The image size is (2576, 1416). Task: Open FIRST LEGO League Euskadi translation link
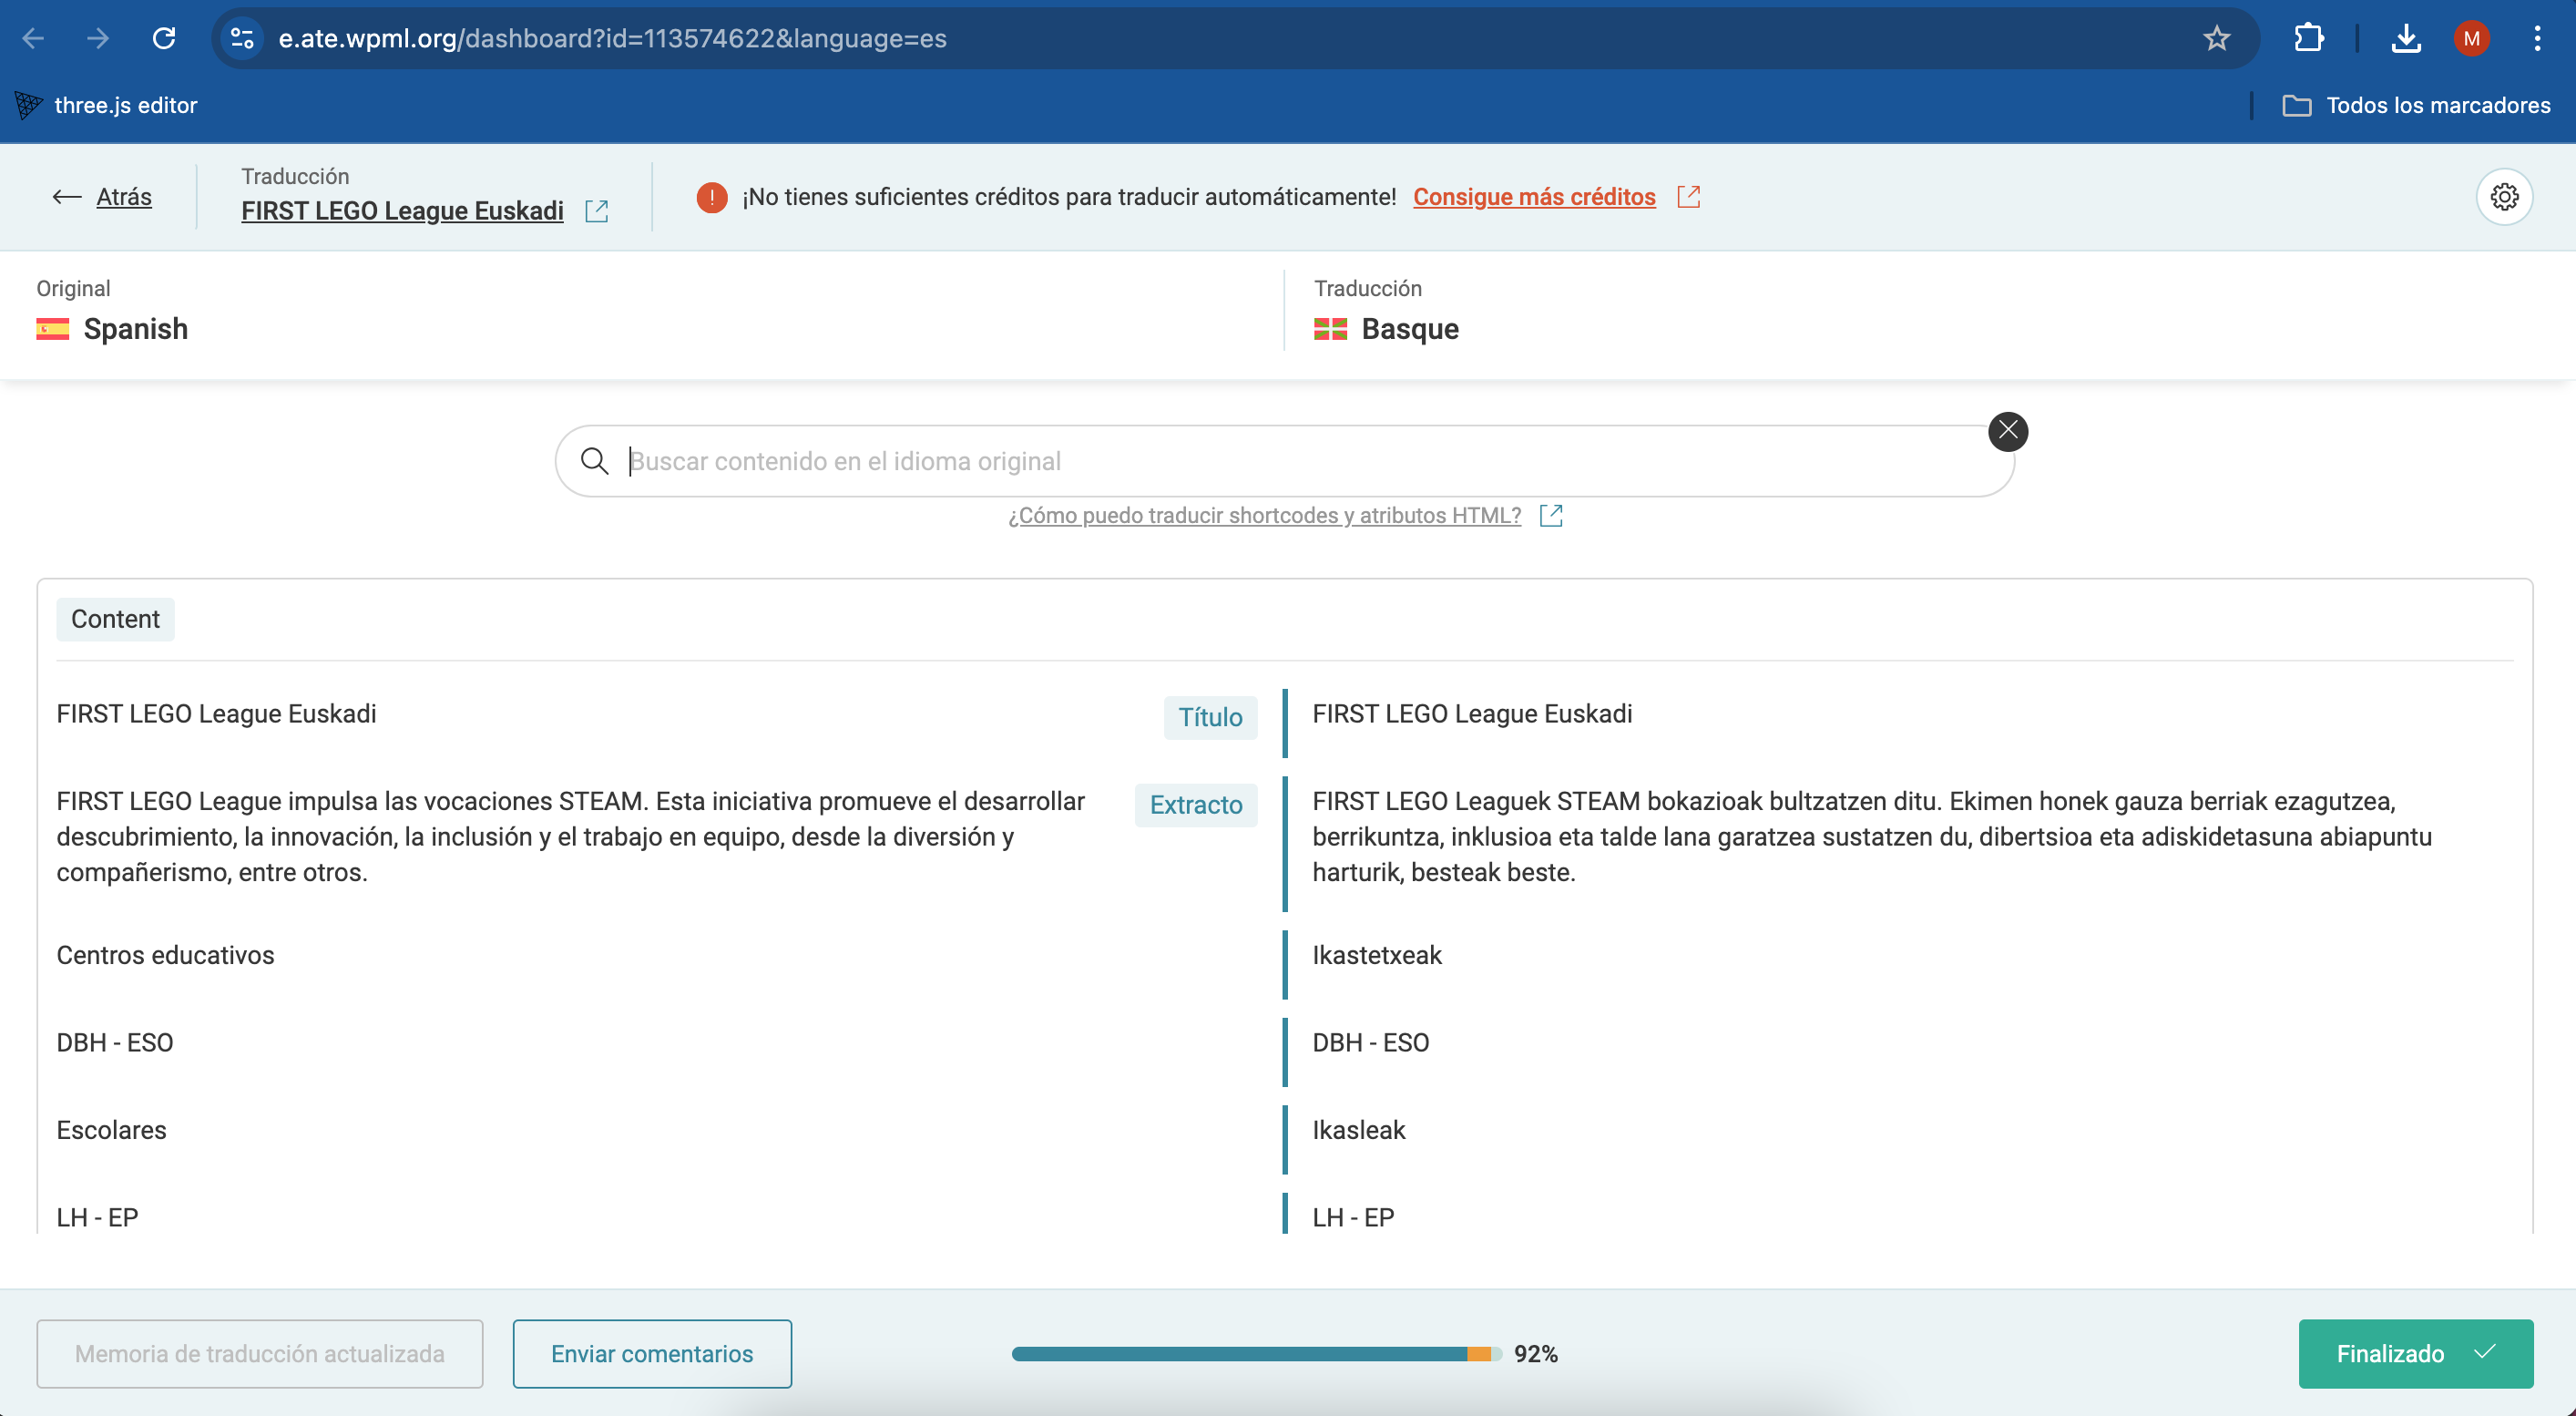coord(402,211)
